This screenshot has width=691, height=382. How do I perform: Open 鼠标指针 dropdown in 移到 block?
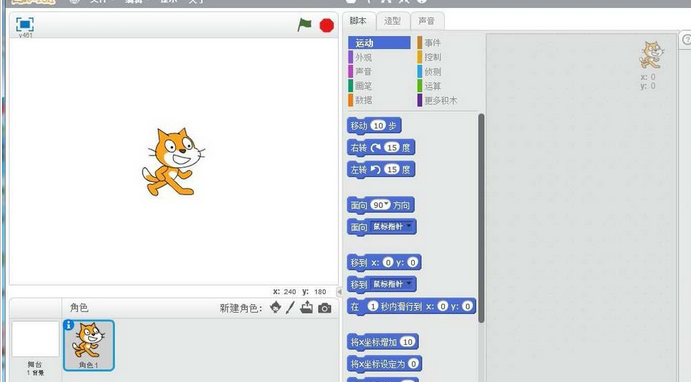[409, 283]
